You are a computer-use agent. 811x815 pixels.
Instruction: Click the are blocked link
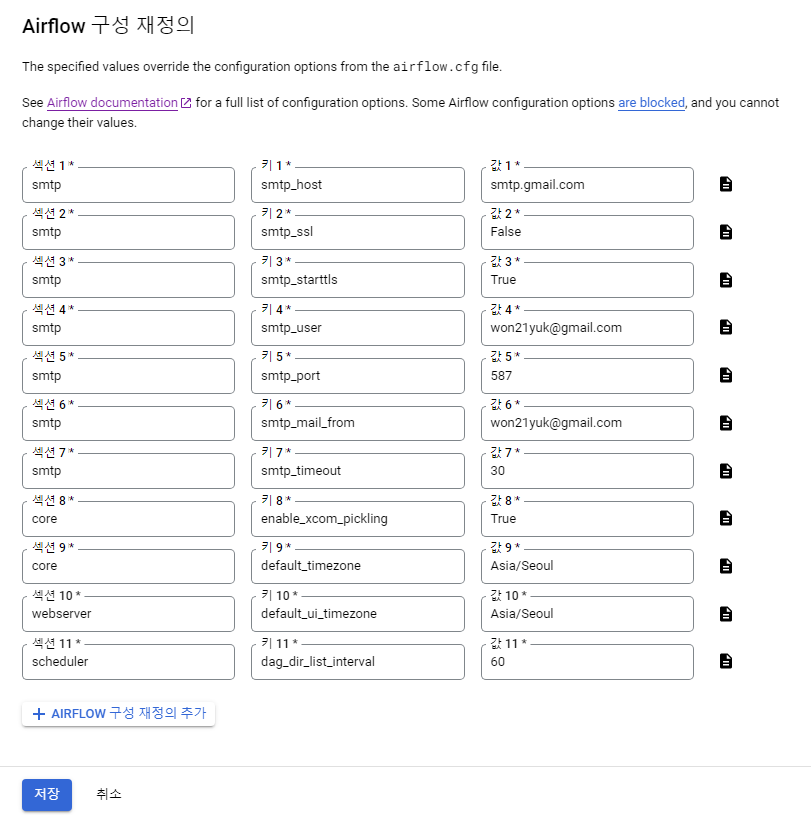click(x=651, y=102)
